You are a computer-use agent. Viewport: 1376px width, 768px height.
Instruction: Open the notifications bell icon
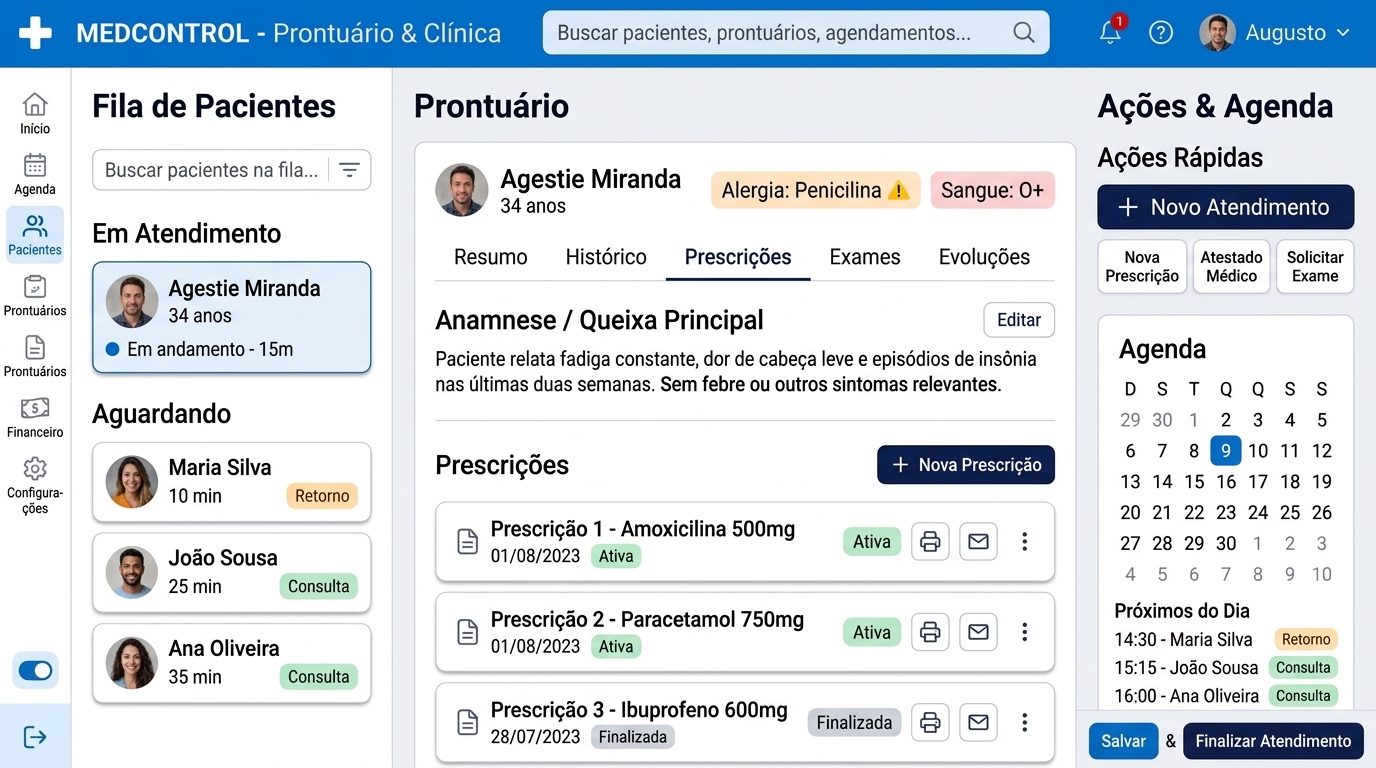point(1111,32)
